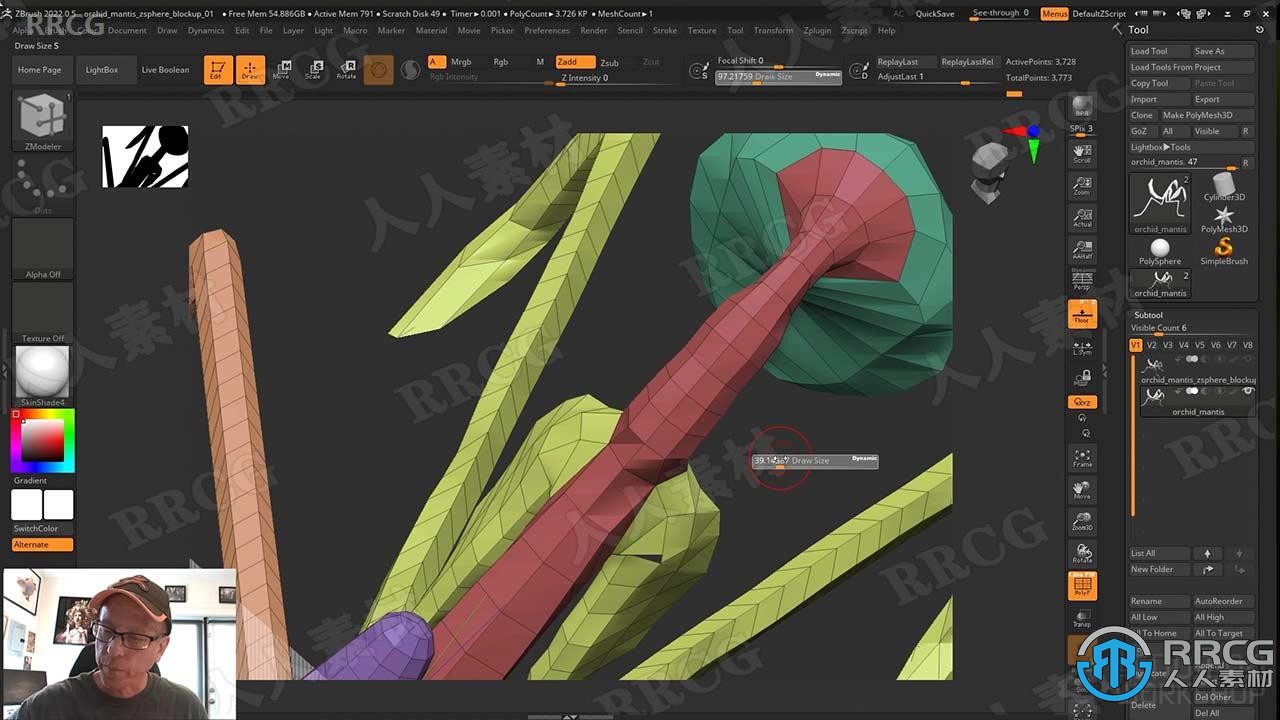The height and width of the screenshot is (720, 1280).
Task: Click the Actual size icon
Action: 1082,217
